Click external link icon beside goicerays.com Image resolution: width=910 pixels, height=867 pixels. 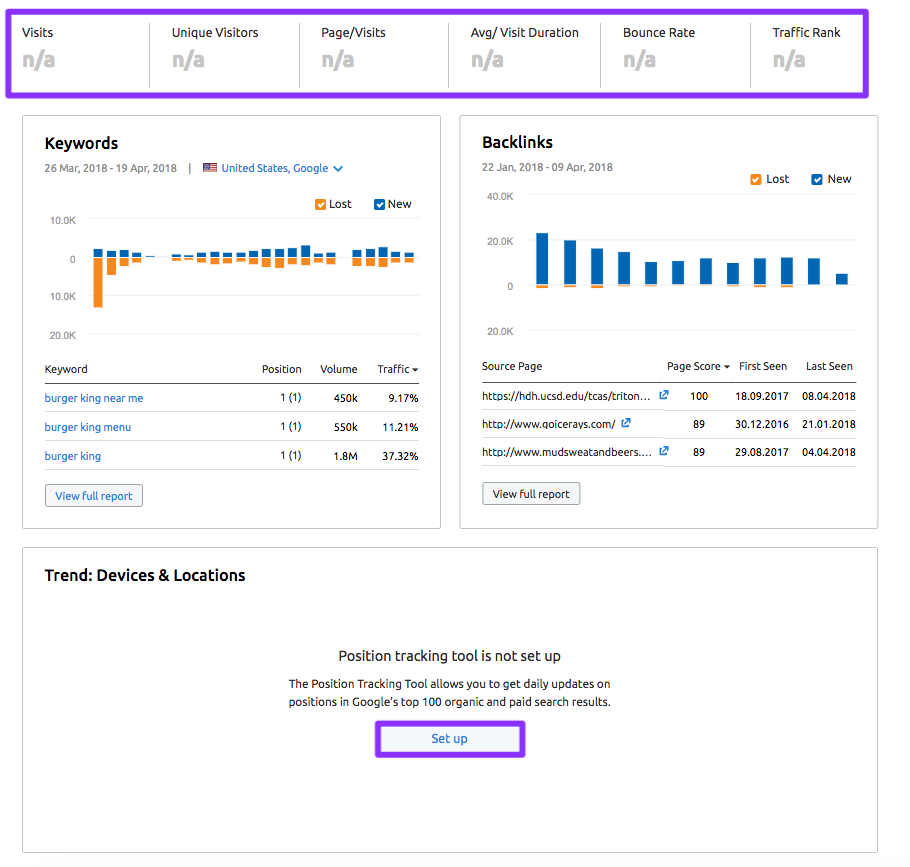626,424
